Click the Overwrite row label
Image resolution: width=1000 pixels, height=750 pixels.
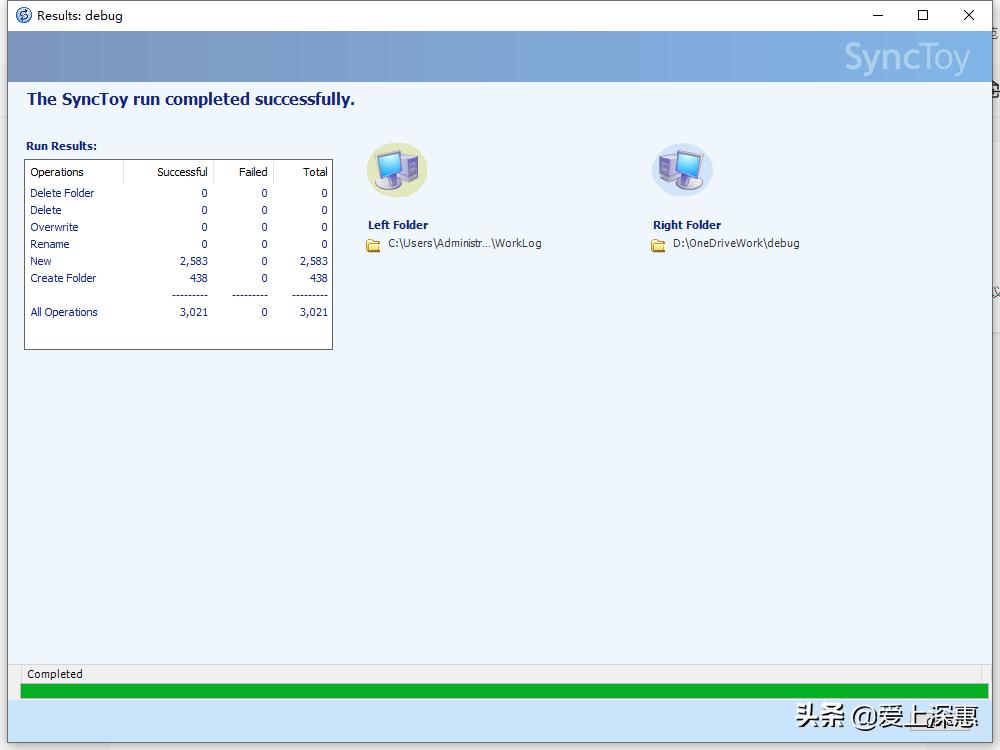[x=54, y=227]
